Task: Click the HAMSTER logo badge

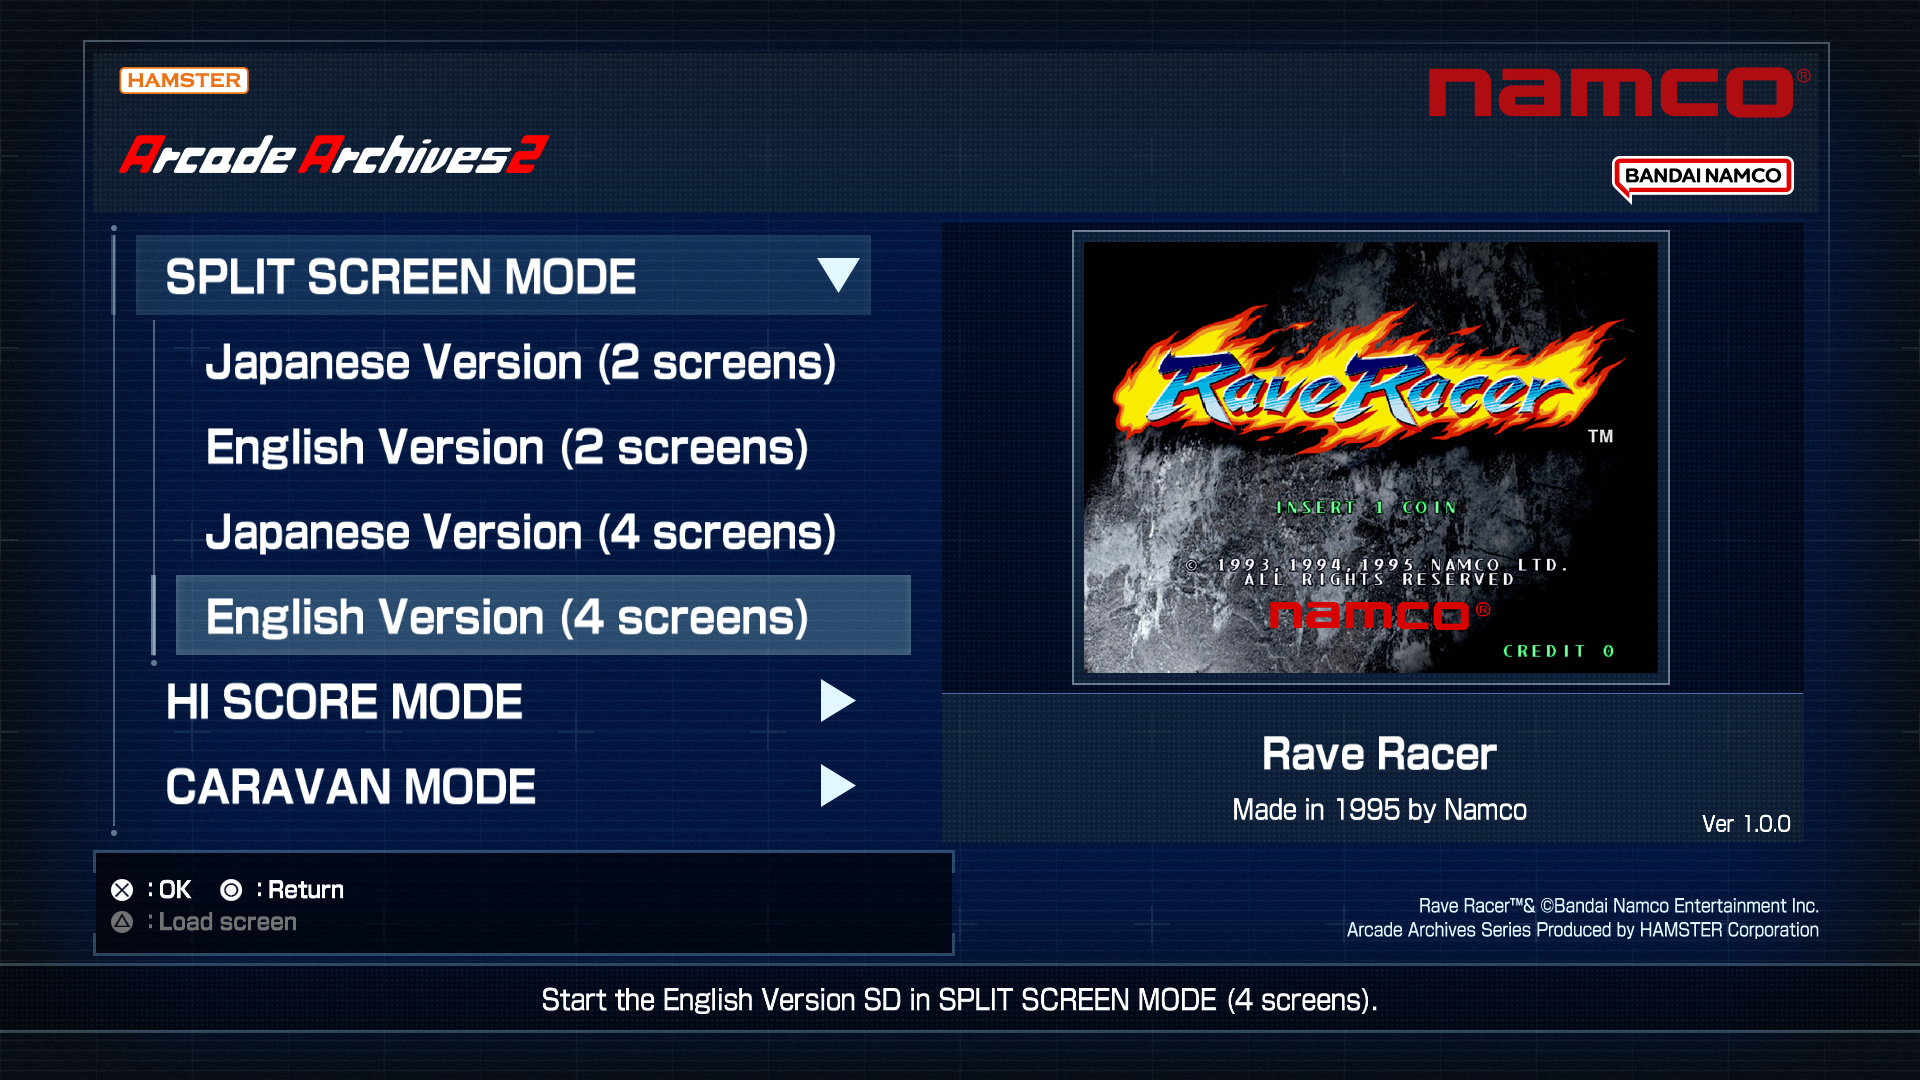Action: 183,80
